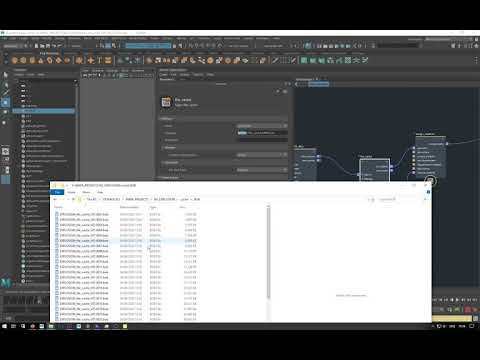Viewport: 480px width, 360px height.
Task: Open the shelf options menu at right edge
Action: click(x=476, y=60)
